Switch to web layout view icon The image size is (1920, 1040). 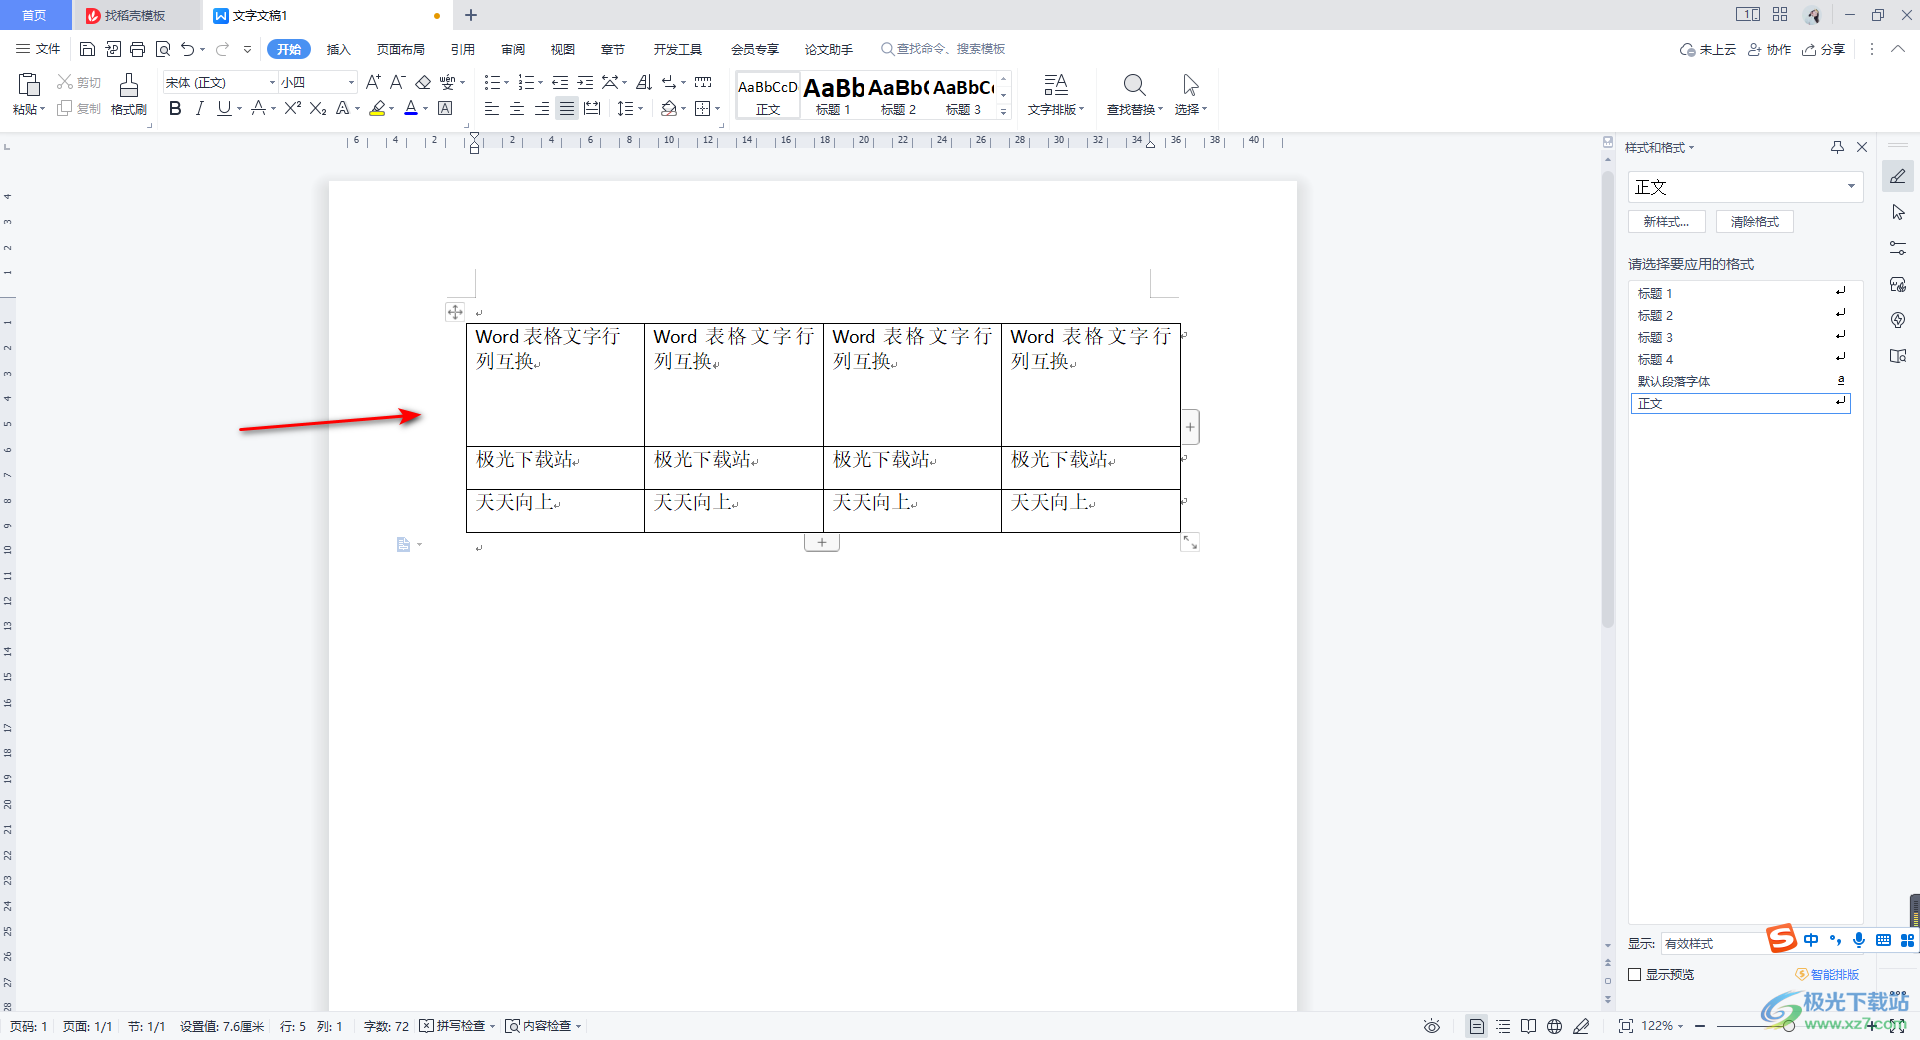(1554, 1026)
